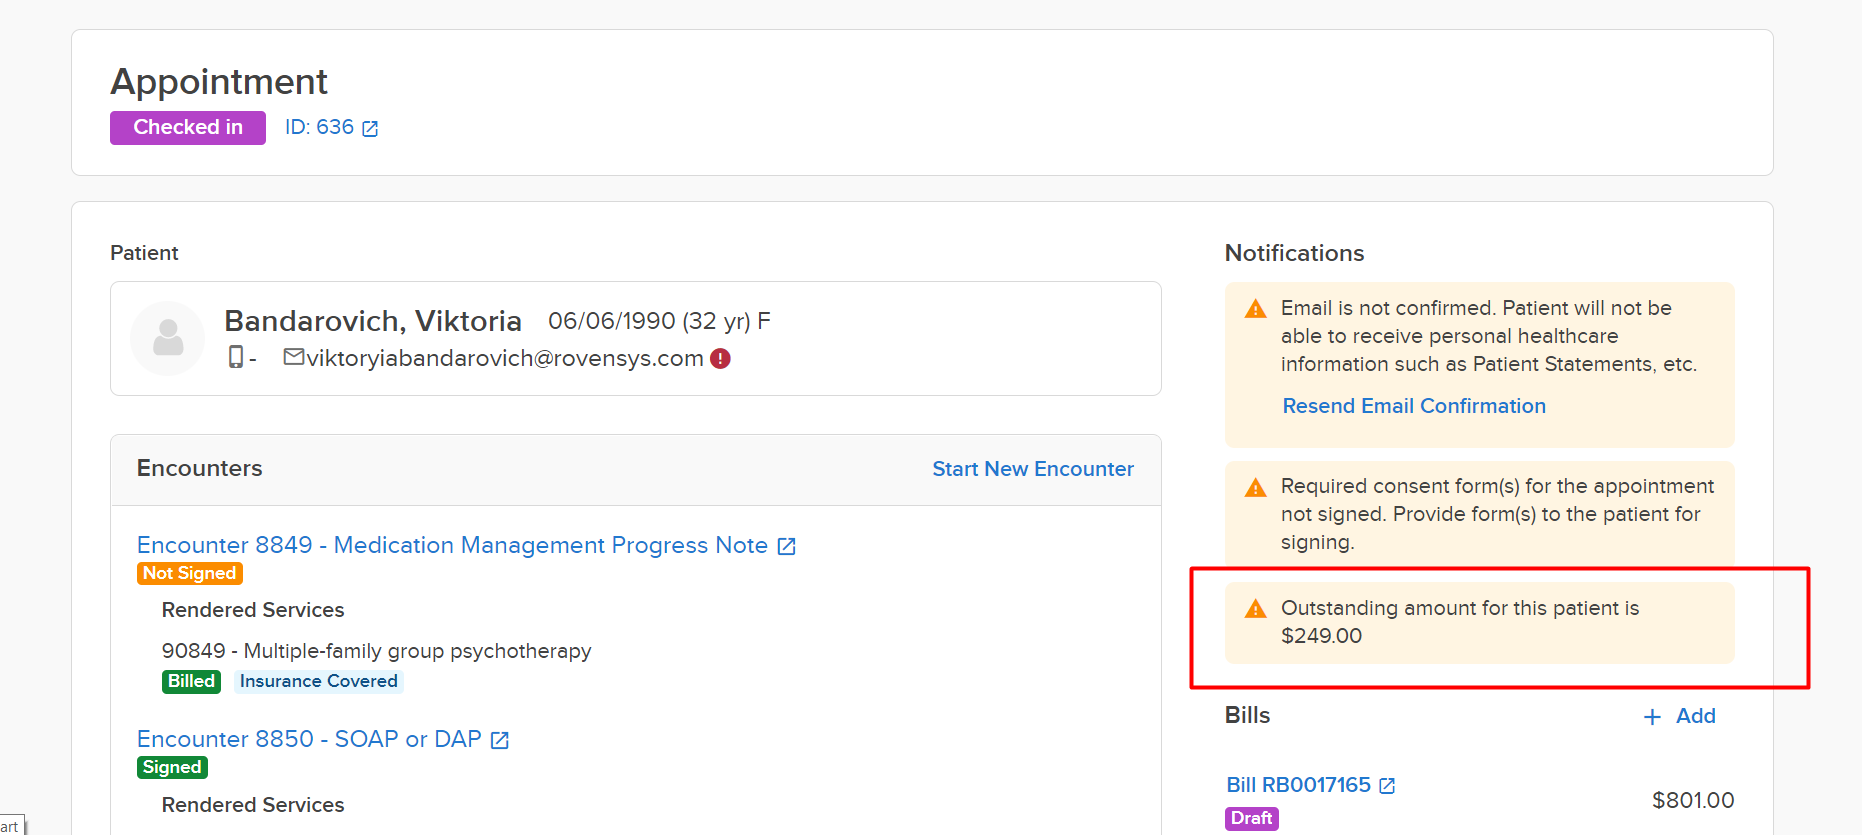Open Encounter 8849 in new window icon
The height and width of the screenshot is (835, 1862).
point(787,546)
